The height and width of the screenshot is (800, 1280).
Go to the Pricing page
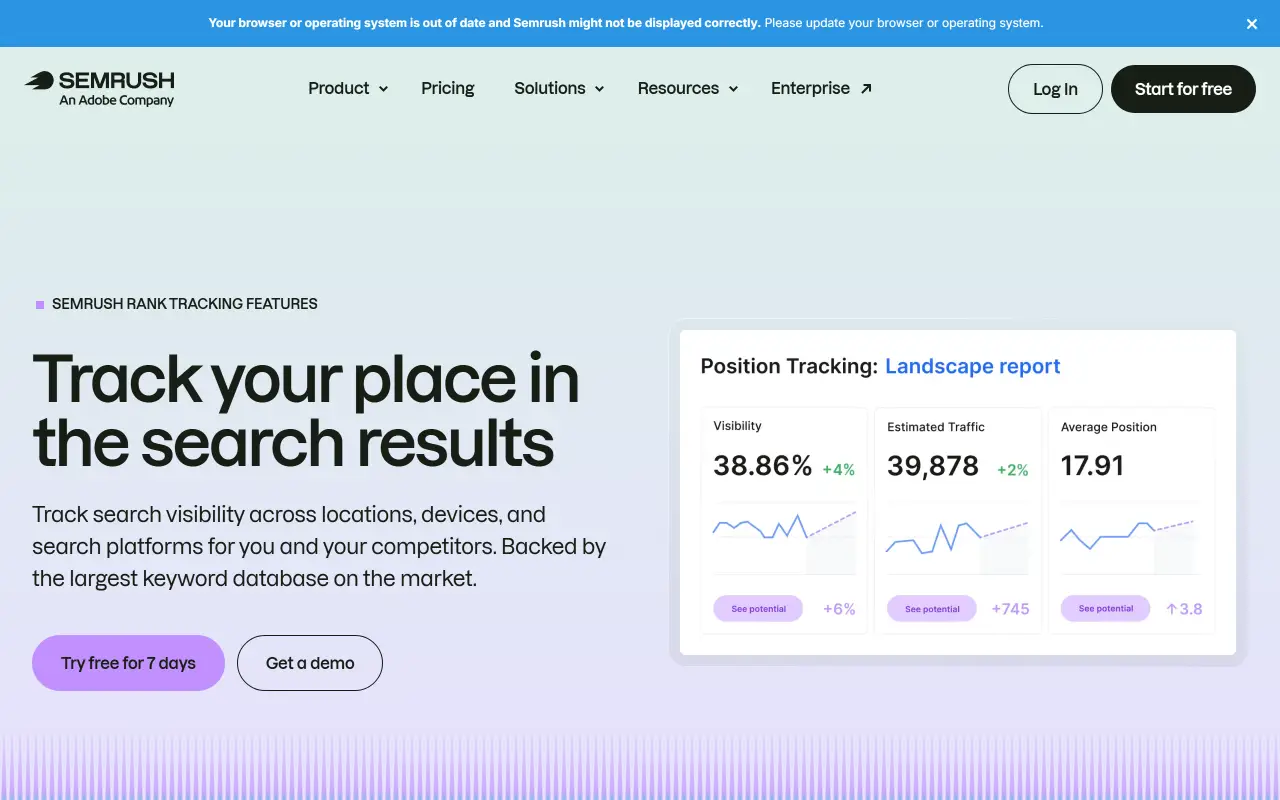(448, 88)
